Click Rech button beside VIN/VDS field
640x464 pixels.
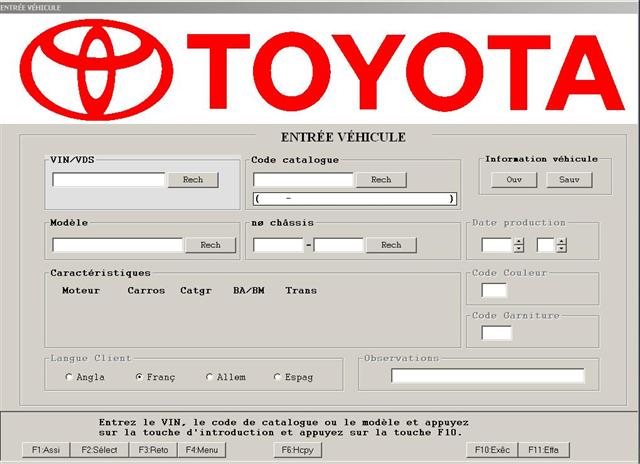click(x=193, y=180)
